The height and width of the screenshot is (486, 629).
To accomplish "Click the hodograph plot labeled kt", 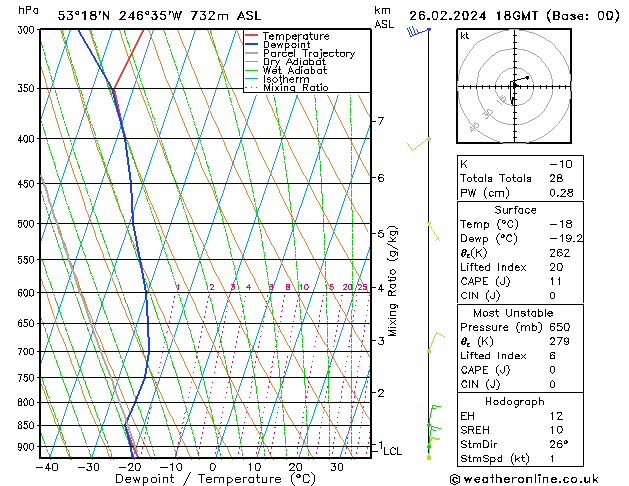I will [x=514, y=86].
